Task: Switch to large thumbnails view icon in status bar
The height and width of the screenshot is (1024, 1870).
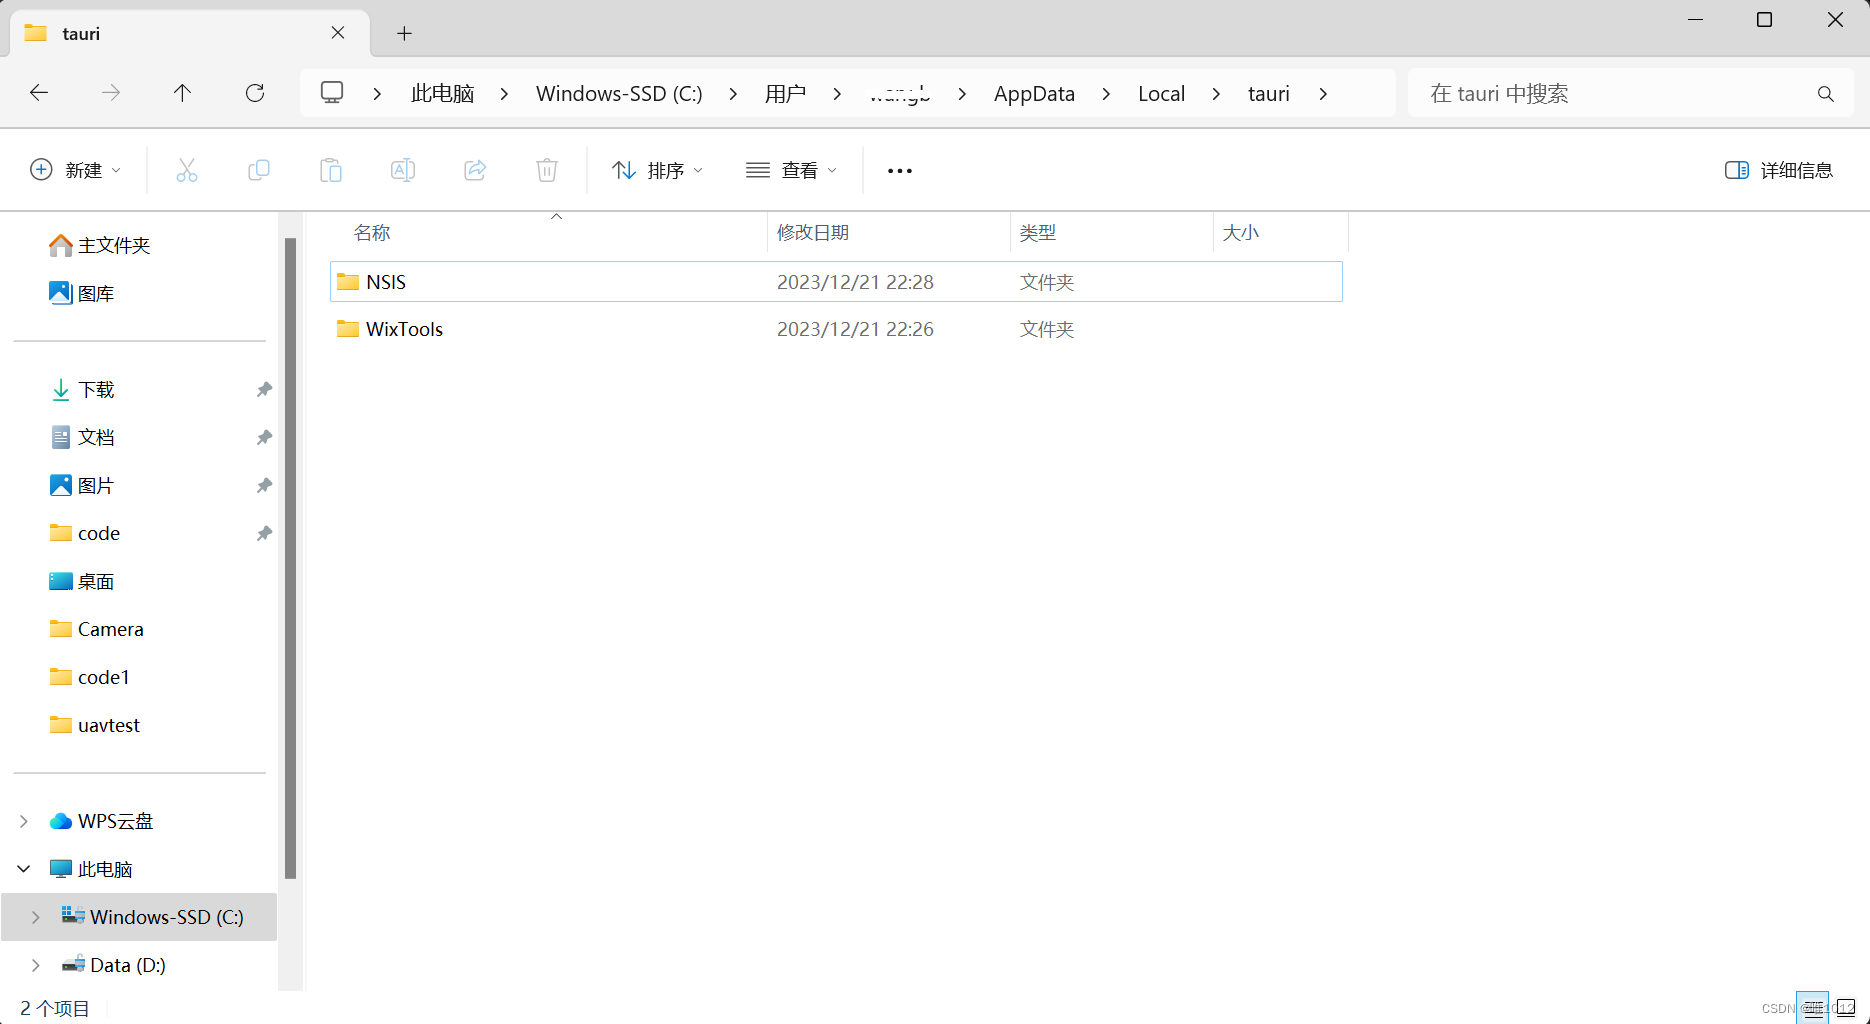Action: [x=1846, y=1007]
